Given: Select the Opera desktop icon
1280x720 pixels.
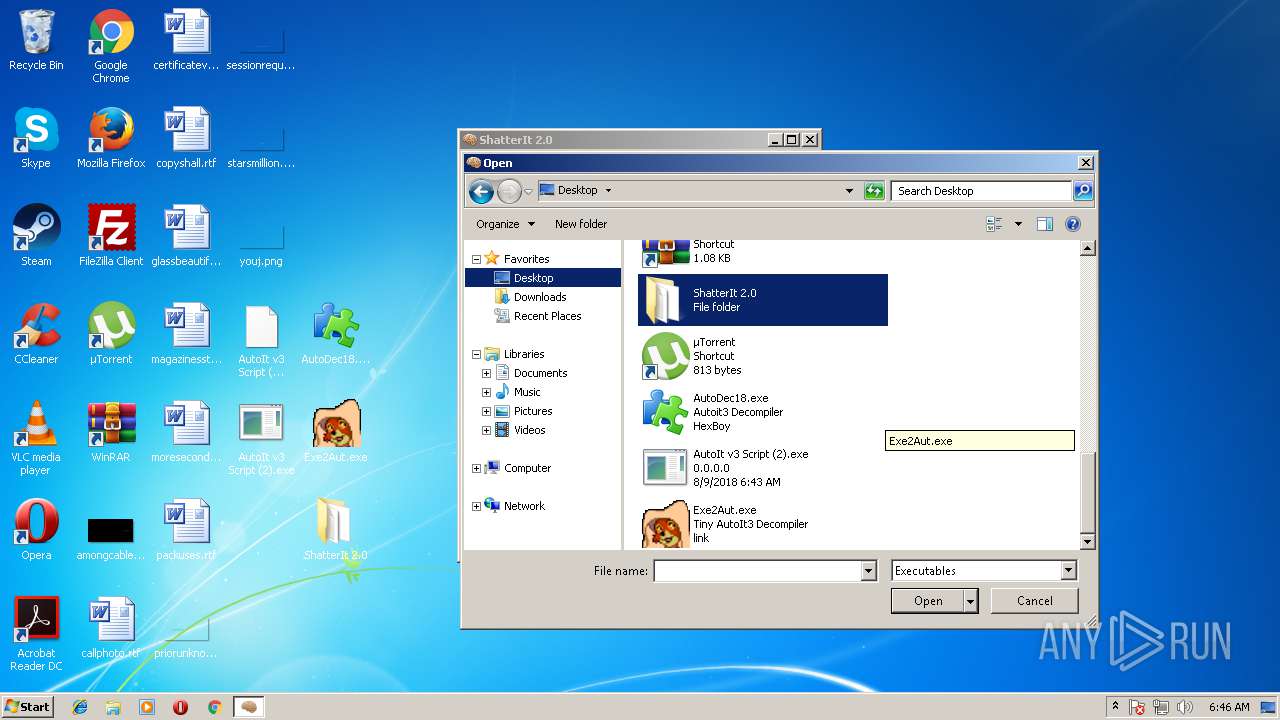Looking at the screenshot, I should (x=36, y=531).
